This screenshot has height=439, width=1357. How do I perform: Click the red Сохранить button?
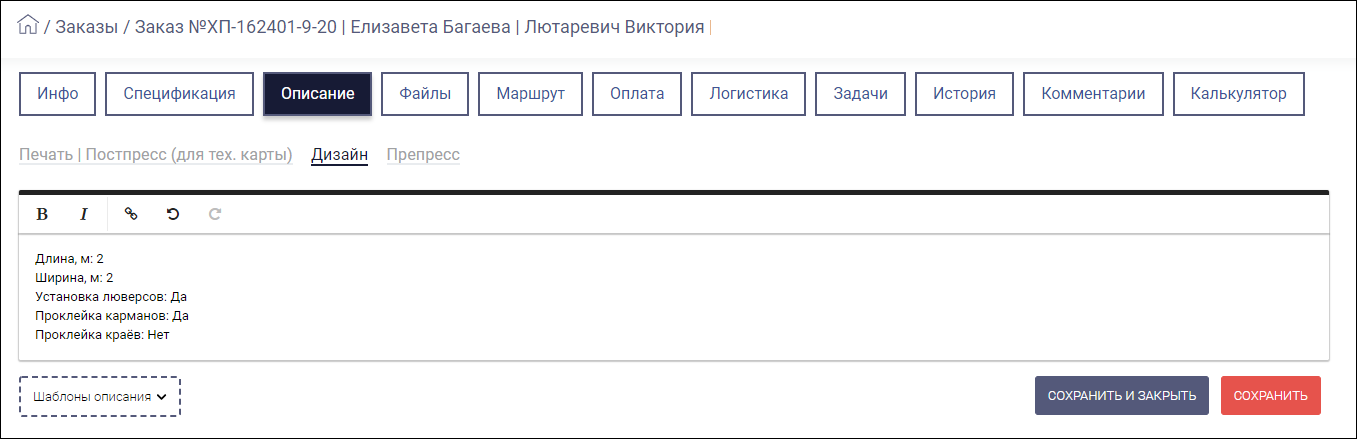click(1271, 395)
